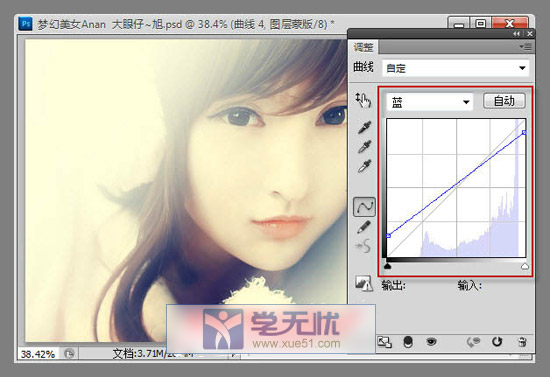
Task: Click the zoom percentage field 38.42%
Action: (x=38, y=354)
